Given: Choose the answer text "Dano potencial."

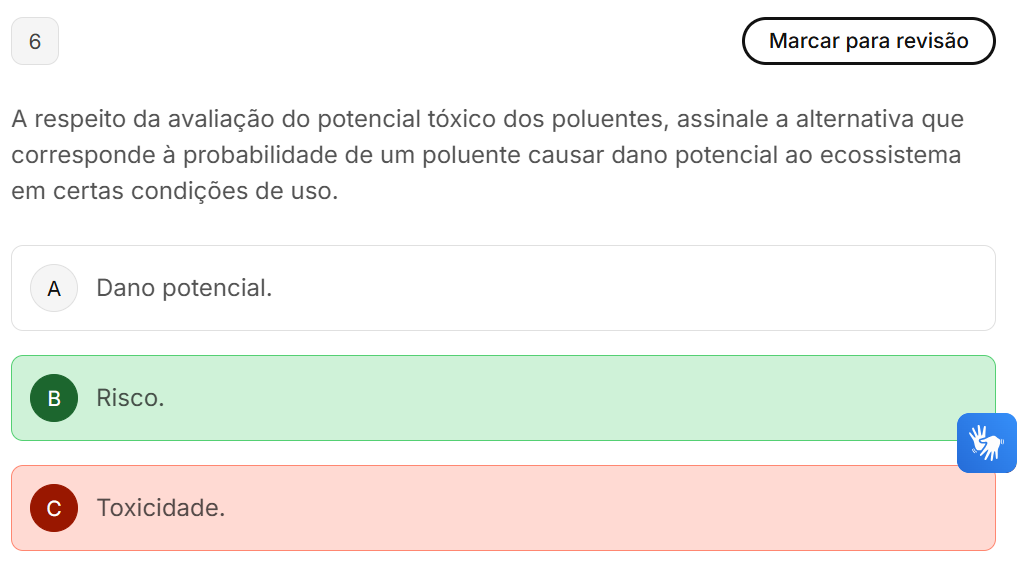Looking at the screenshot, I should pyautogui.click(x=184, y=289).
